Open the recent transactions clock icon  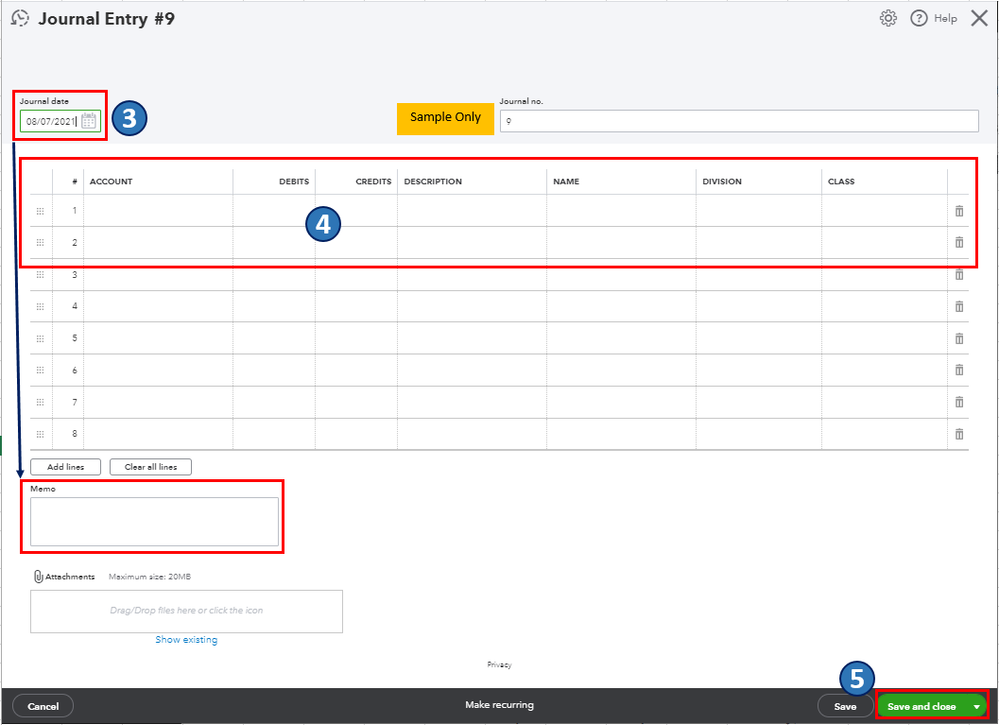(20, 18)
